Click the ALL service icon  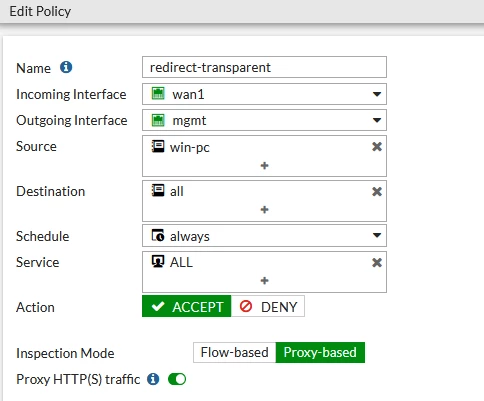(x=158, y=262)
